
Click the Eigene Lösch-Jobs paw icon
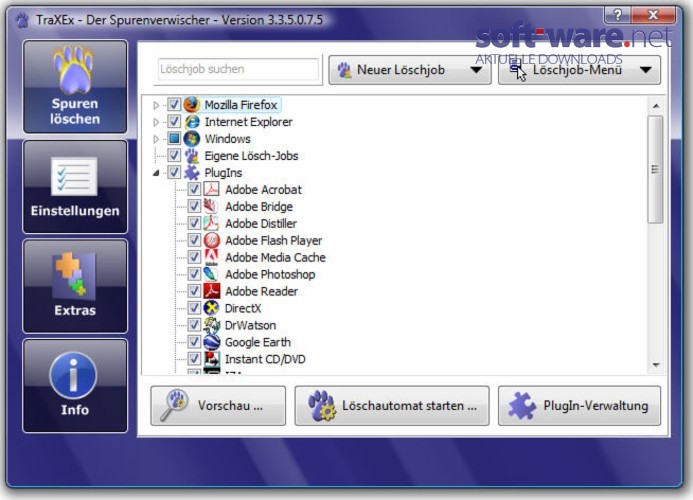pyautogui.click(x=191, y=156)
